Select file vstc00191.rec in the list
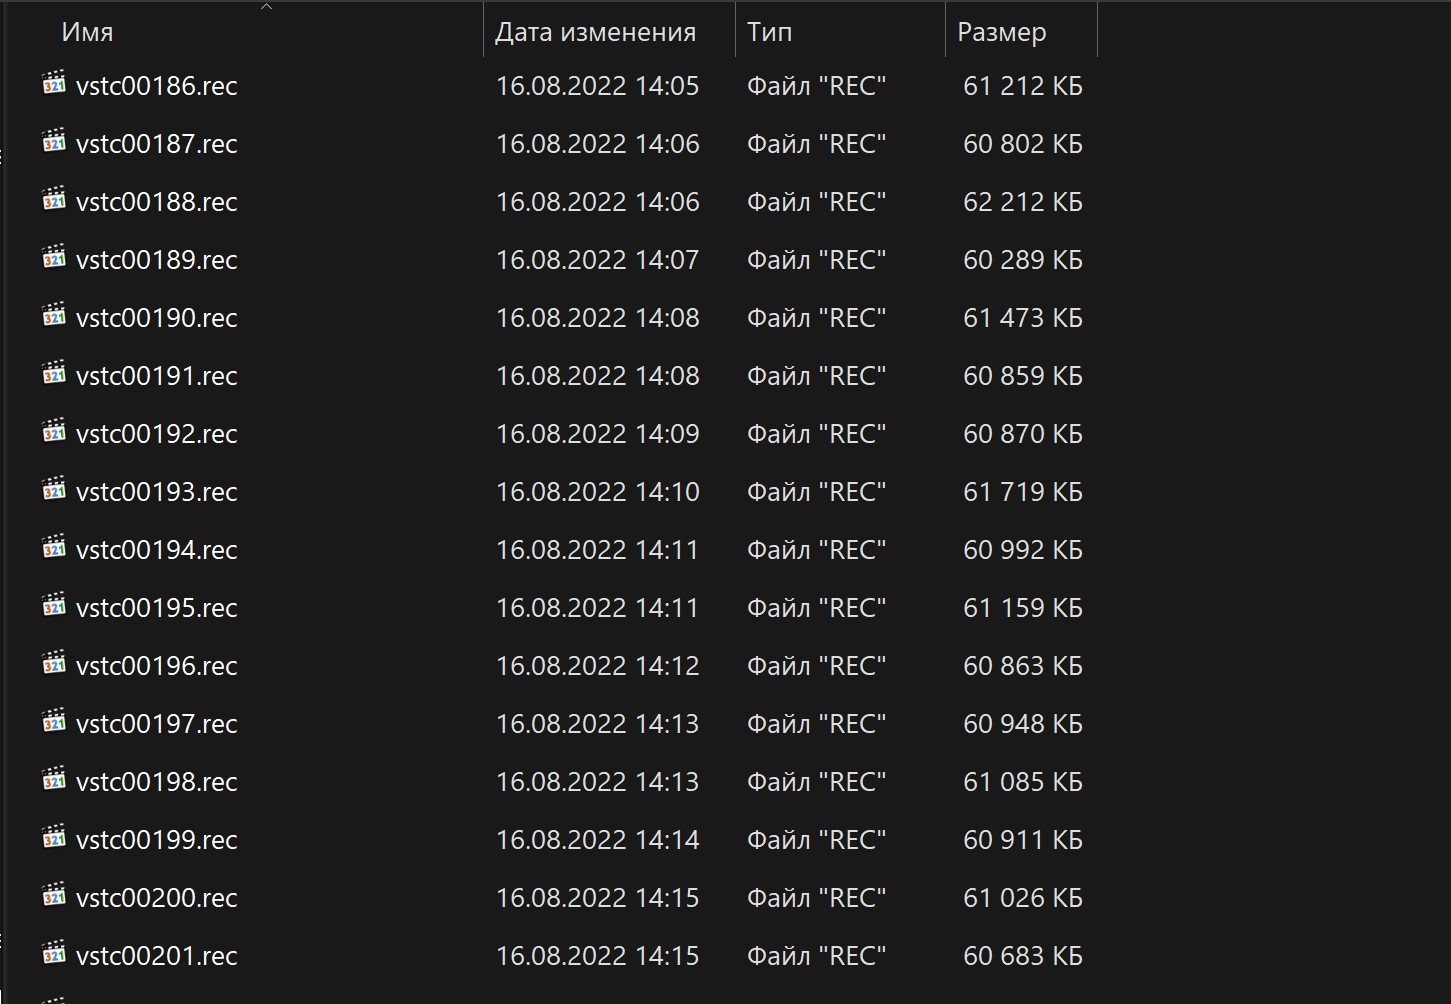Viewport: 1451px width, 1004px height. [156, 376]
